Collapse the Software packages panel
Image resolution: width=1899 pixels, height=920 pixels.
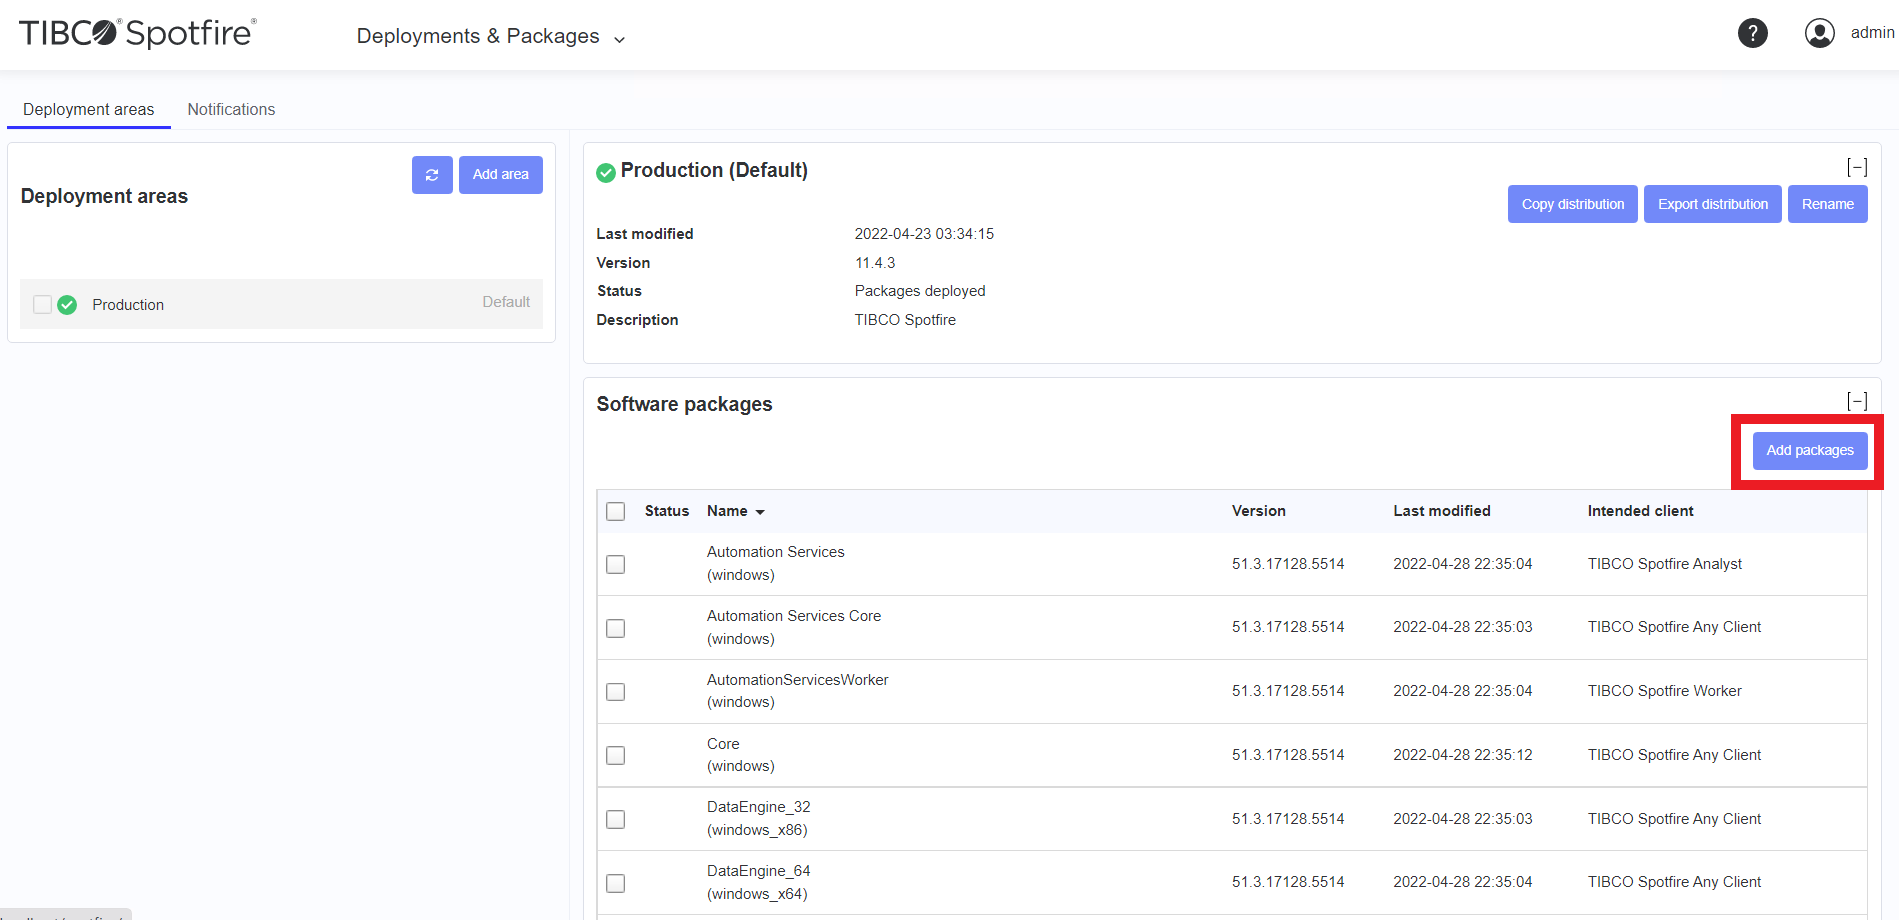coord(1857,401)
